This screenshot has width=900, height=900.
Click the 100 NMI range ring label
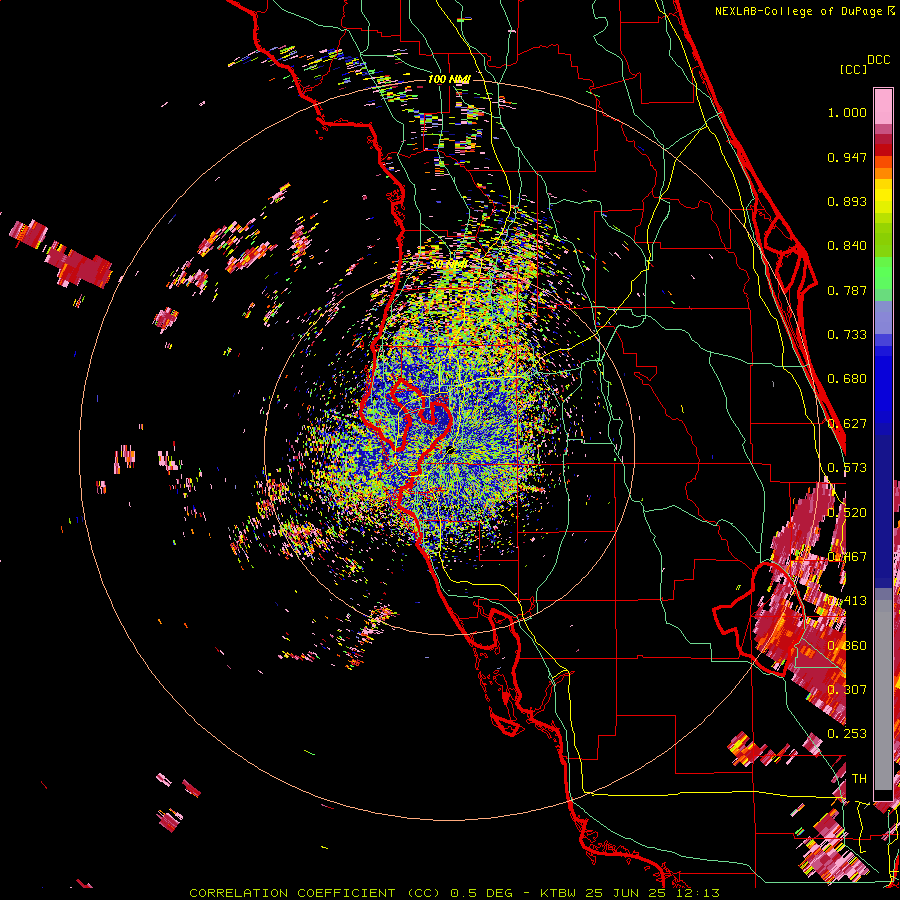[449, 79]
